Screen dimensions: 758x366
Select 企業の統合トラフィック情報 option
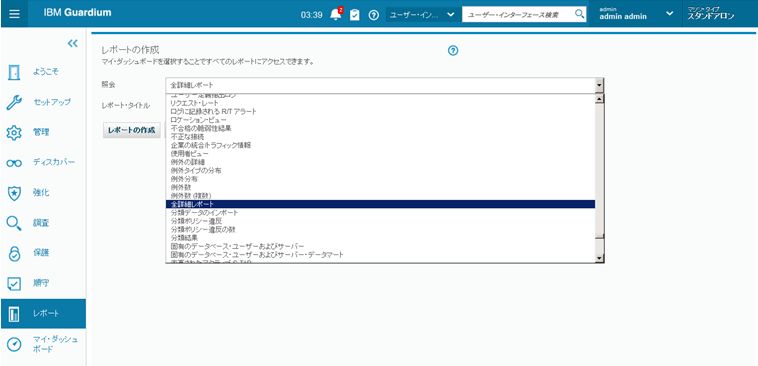coord(380,145)
